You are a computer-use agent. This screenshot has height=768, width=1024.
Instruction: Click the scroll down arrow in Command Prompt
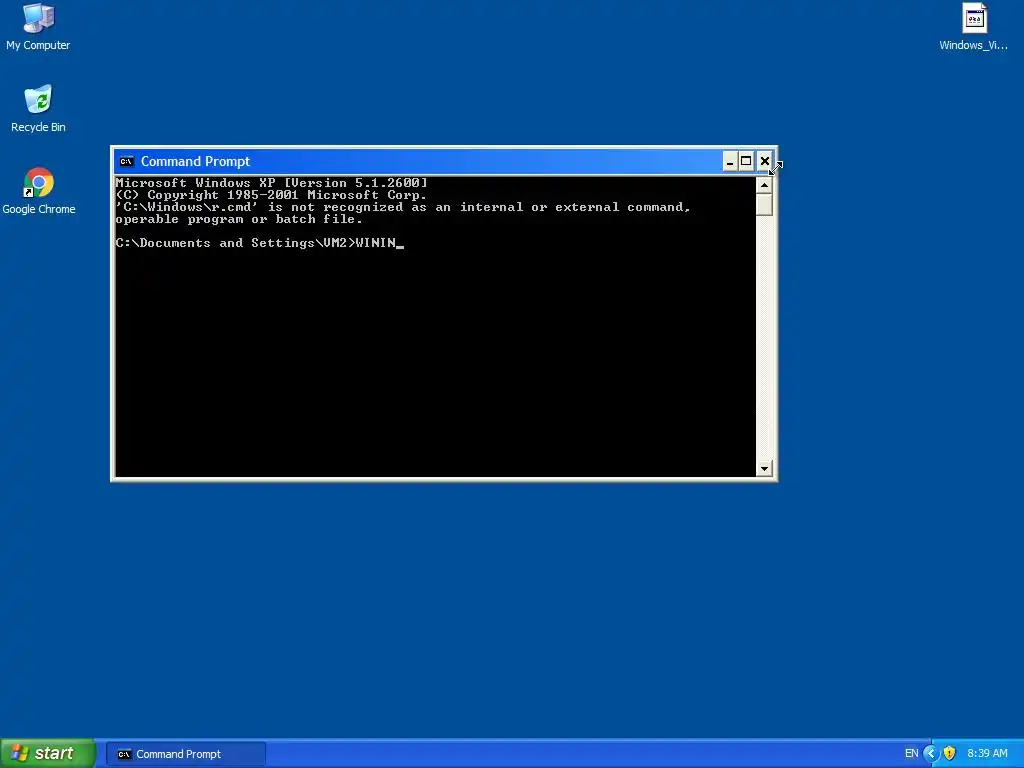pos(764,468)
